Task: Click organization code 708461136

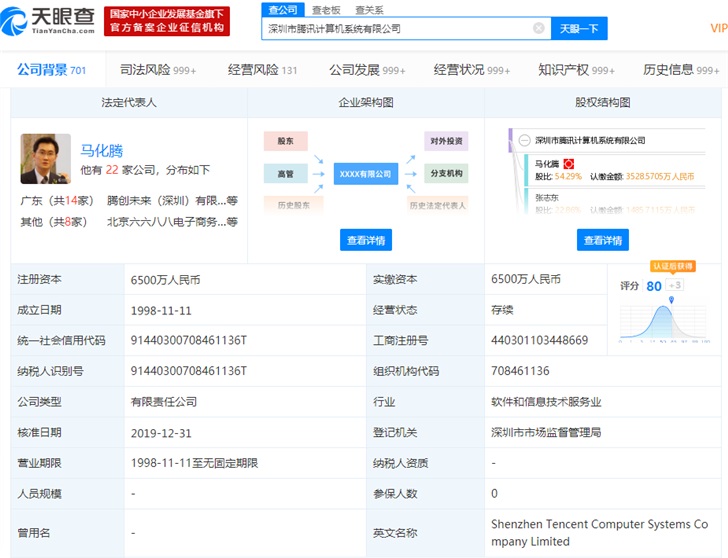Action: (x=520, y=371)
